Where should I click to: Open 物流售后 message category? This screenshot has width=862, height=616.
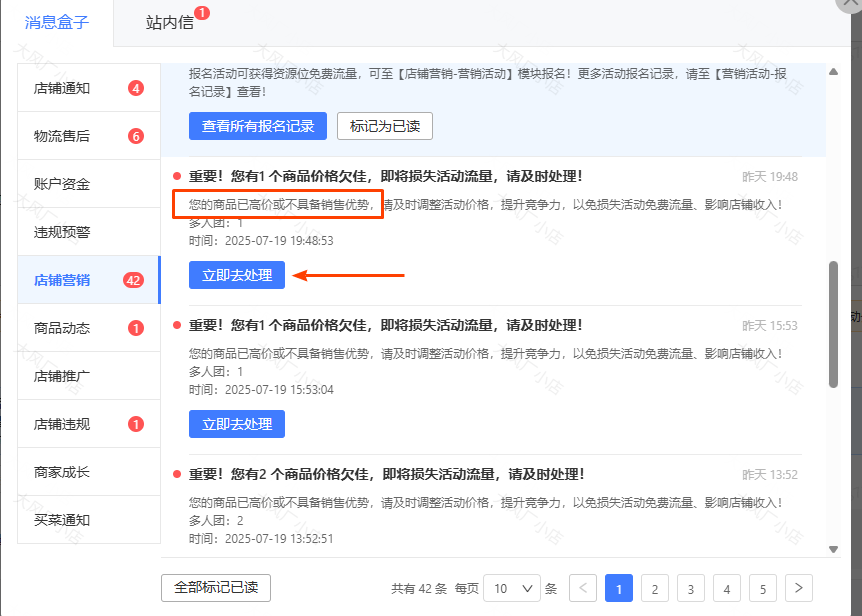pos(62,136)
